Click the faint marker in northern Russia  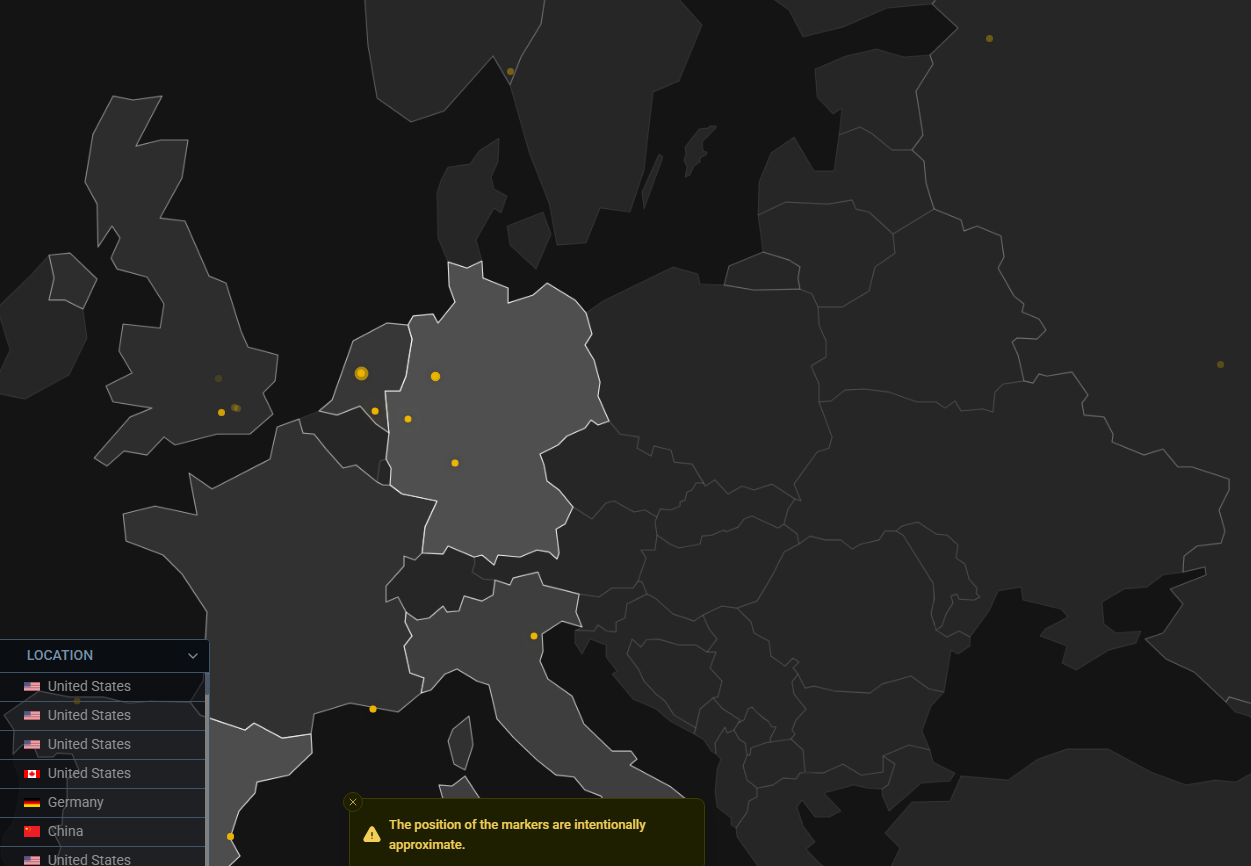[x=989, y=38]
